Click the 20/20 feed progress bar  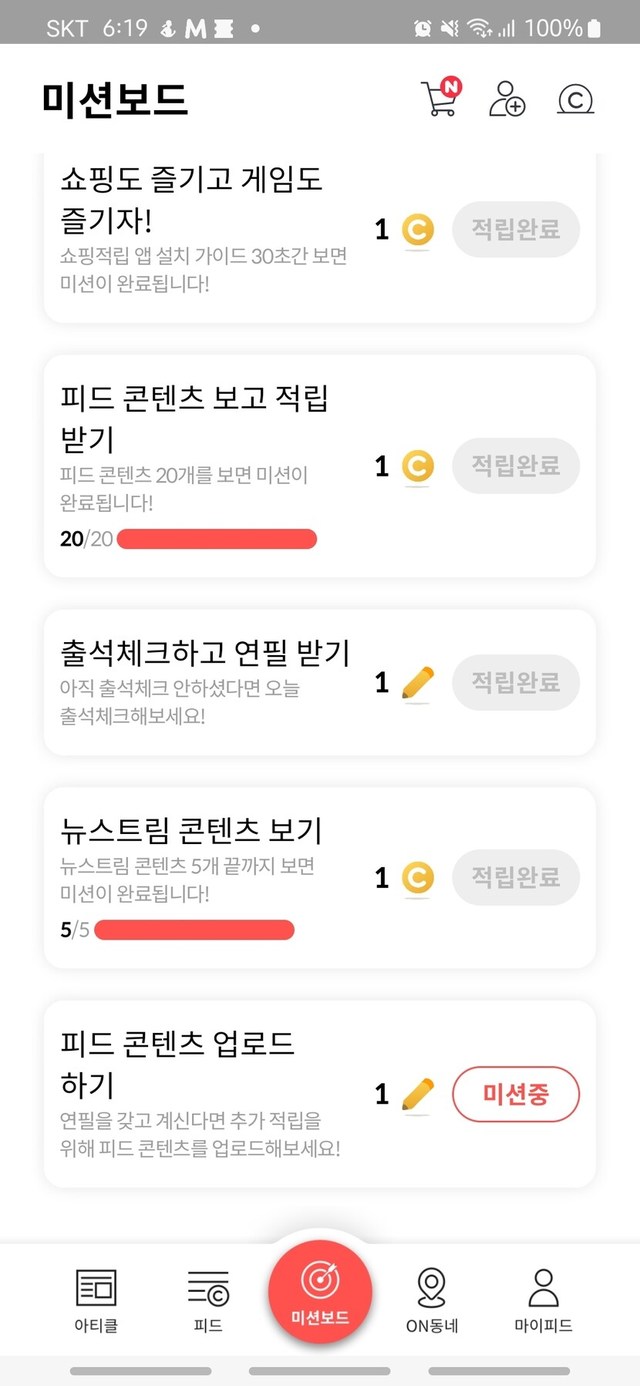click(216, 540)
